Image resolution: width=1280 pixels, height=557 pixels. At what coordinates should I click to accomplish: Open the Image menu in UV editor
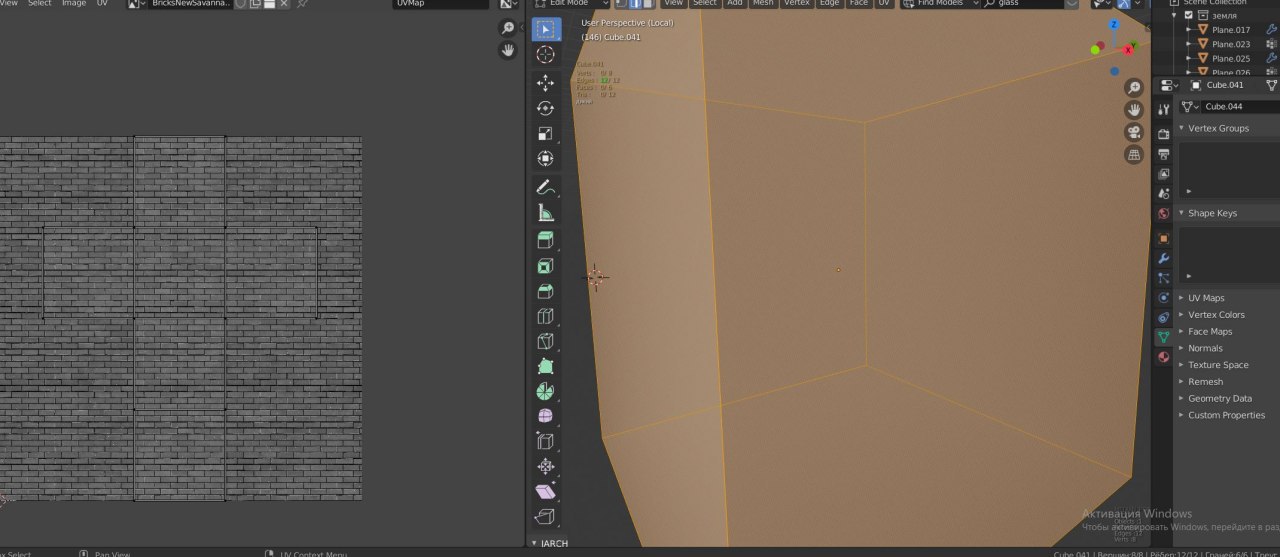pos(74,4)
